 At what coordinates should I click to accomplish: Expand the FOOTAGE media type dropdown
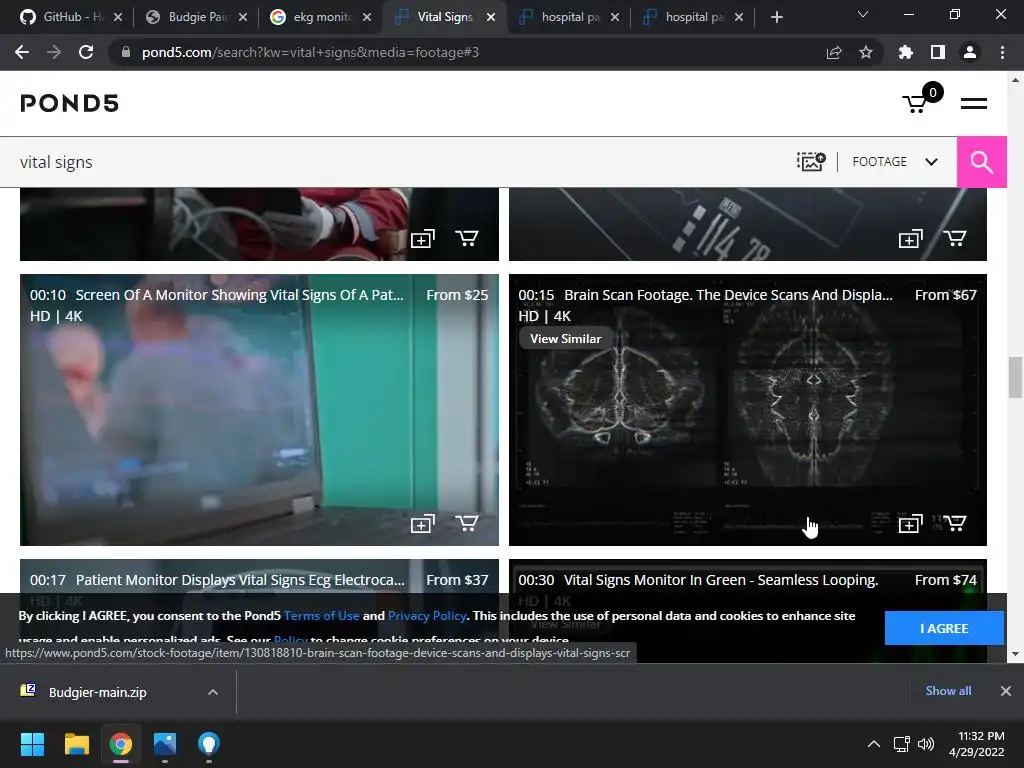coord(895,161)
